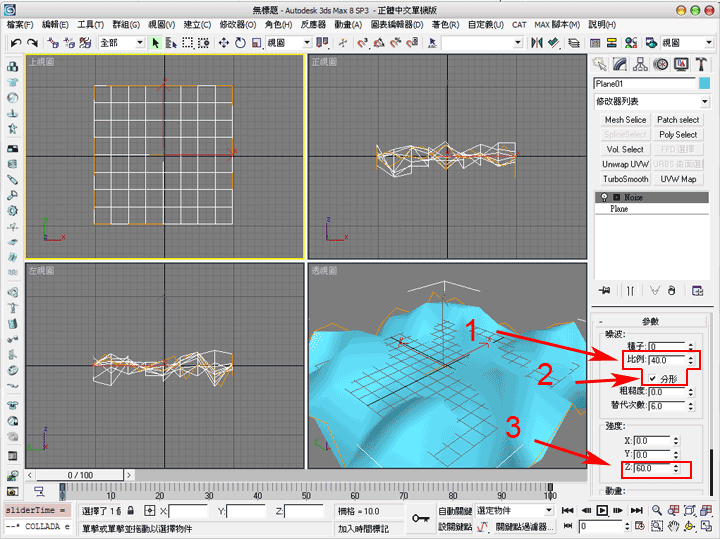Click the TurboSmooth modifier button
720x539 pixels.
pyautogui.click(x=625, y=179)
